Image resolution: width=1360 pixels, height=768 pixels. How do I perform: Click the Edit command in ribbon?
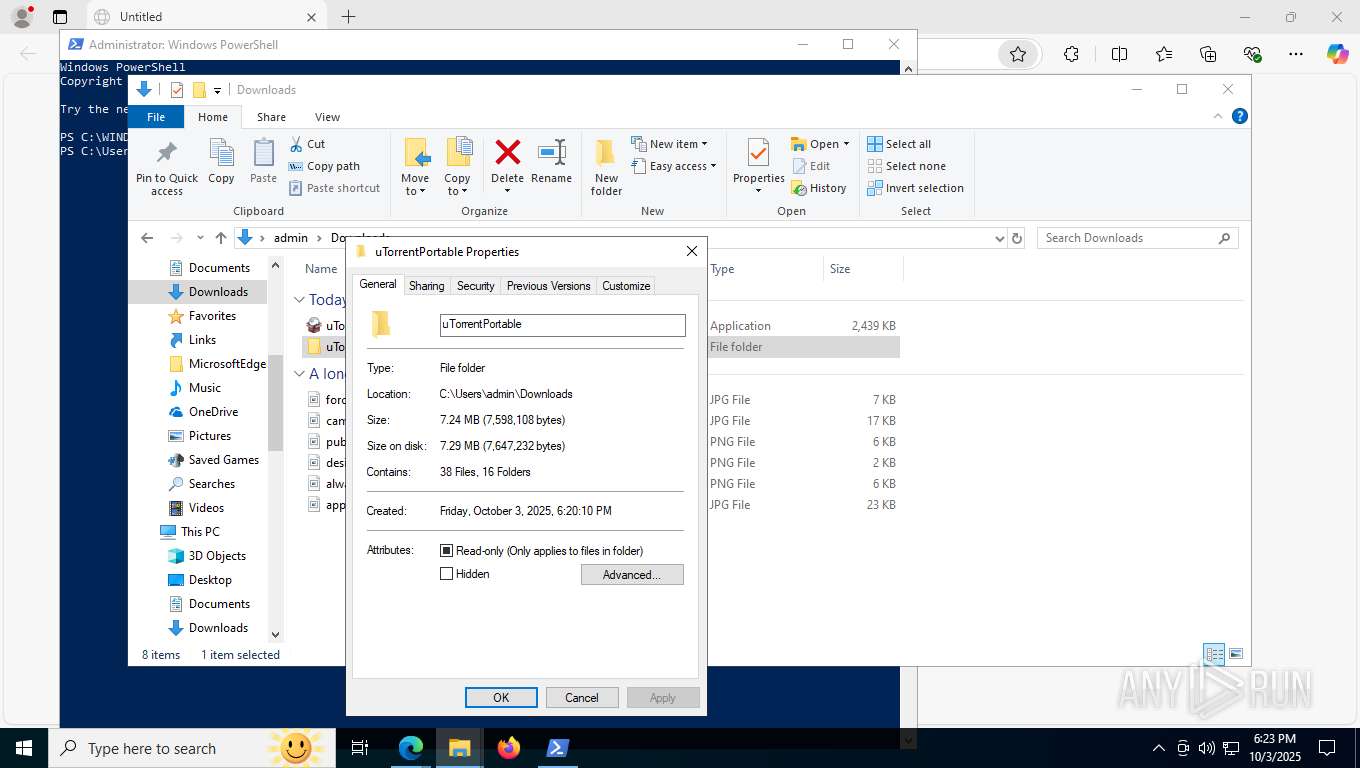[811, 166]
